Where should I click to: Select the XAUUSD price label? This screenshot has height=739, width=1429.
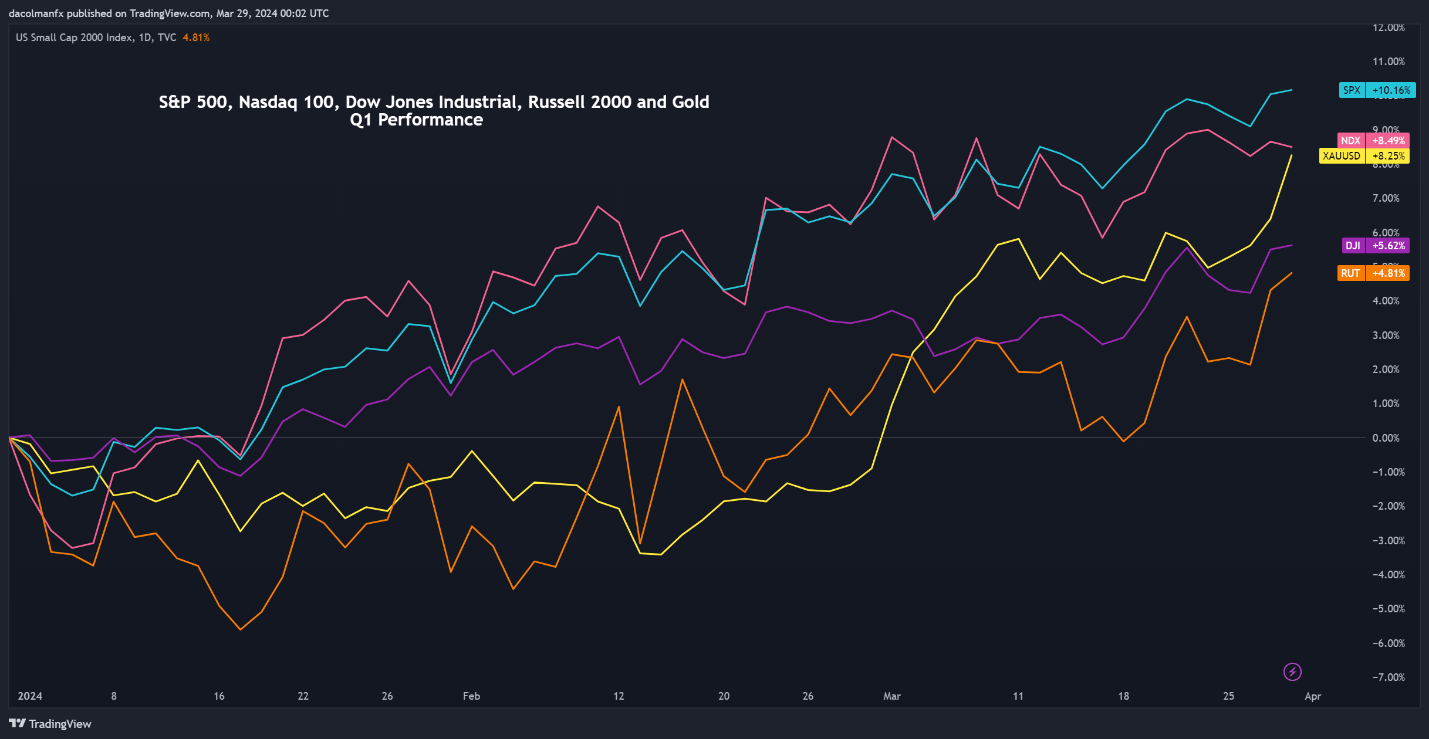(1364, 156)
